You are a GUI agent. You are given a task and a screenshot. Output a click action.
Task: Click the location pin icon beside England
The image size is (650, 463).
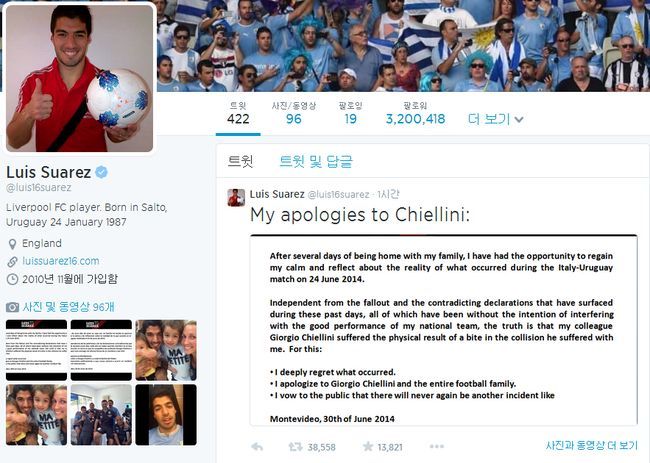click(x=12, y=244)
